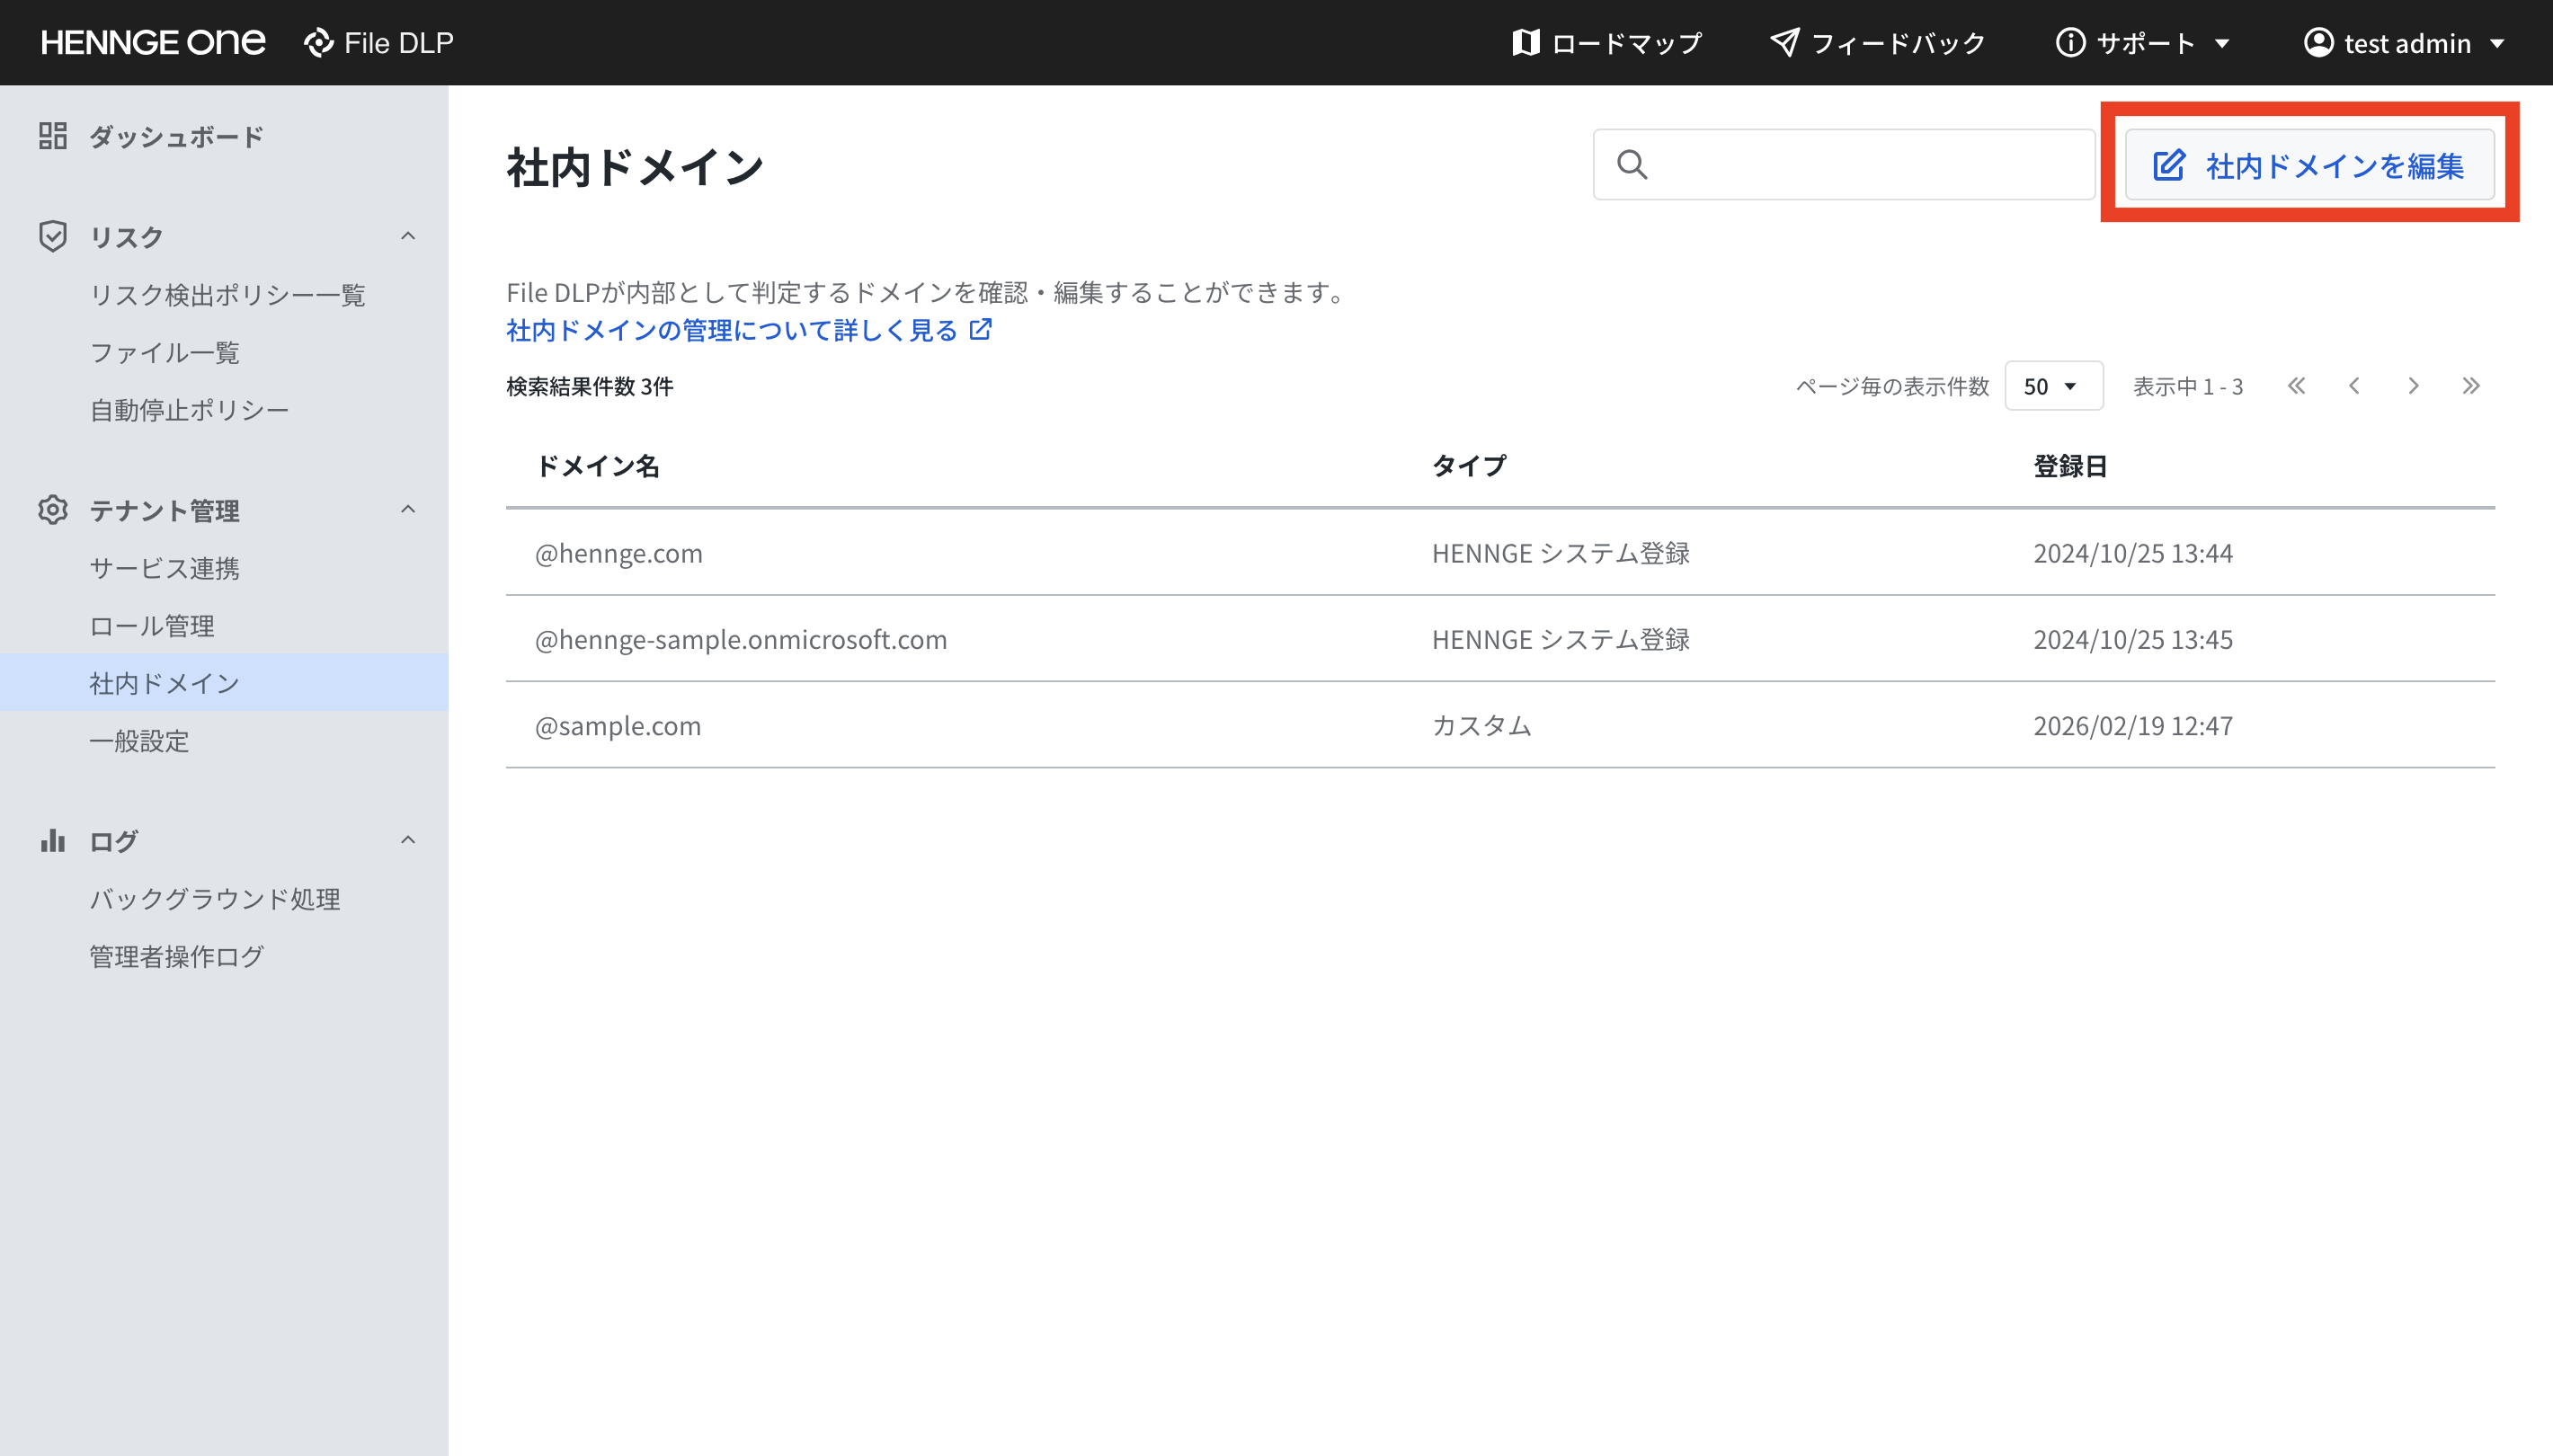The width and height of the screenshot is (2553, 1456).
Task: Click the ログ bar chart icon
Action: [x=53, y=840]
